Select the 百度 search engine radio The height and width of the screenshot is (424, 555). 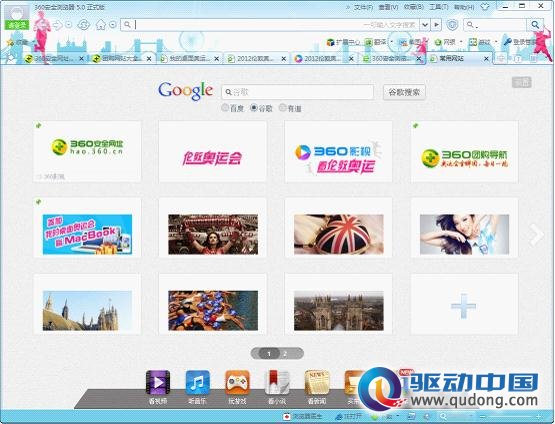[225, 108]
